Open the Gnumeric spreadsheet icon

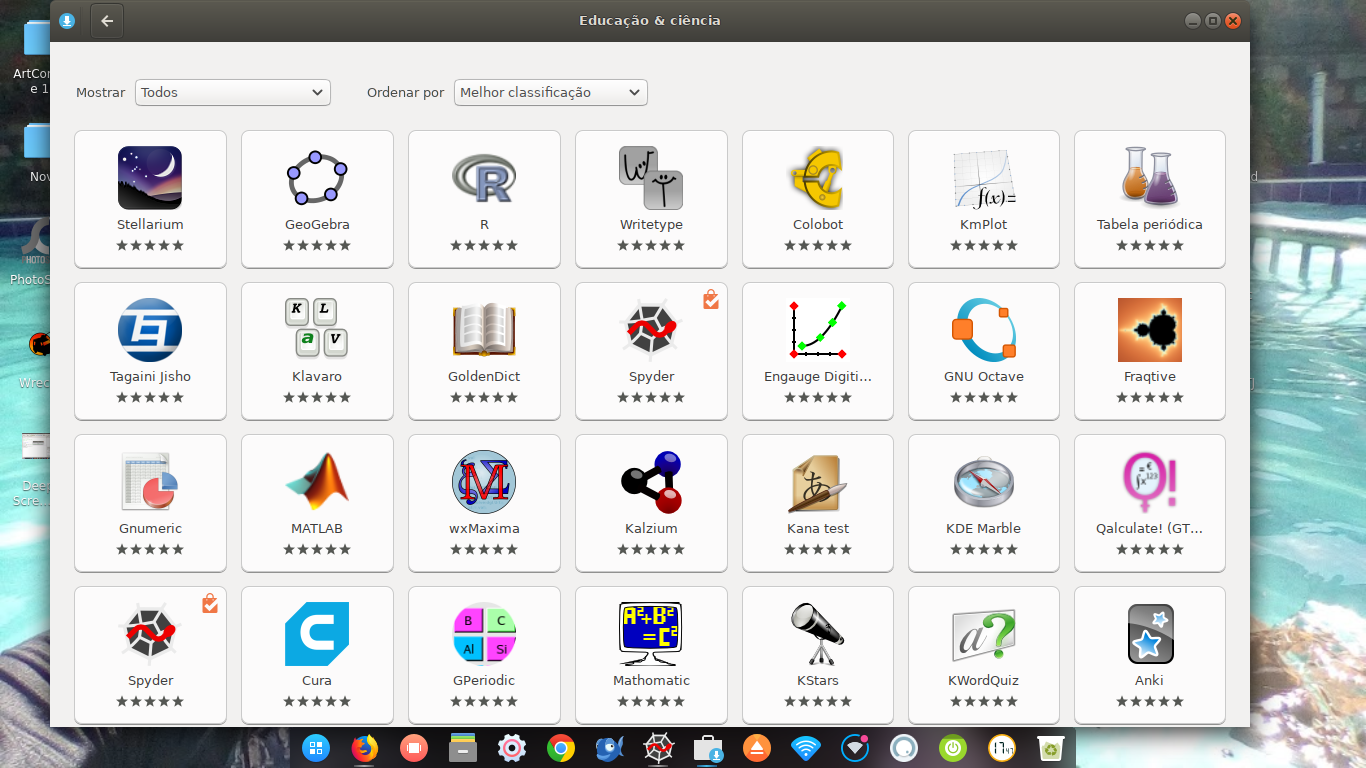(150, 481)
